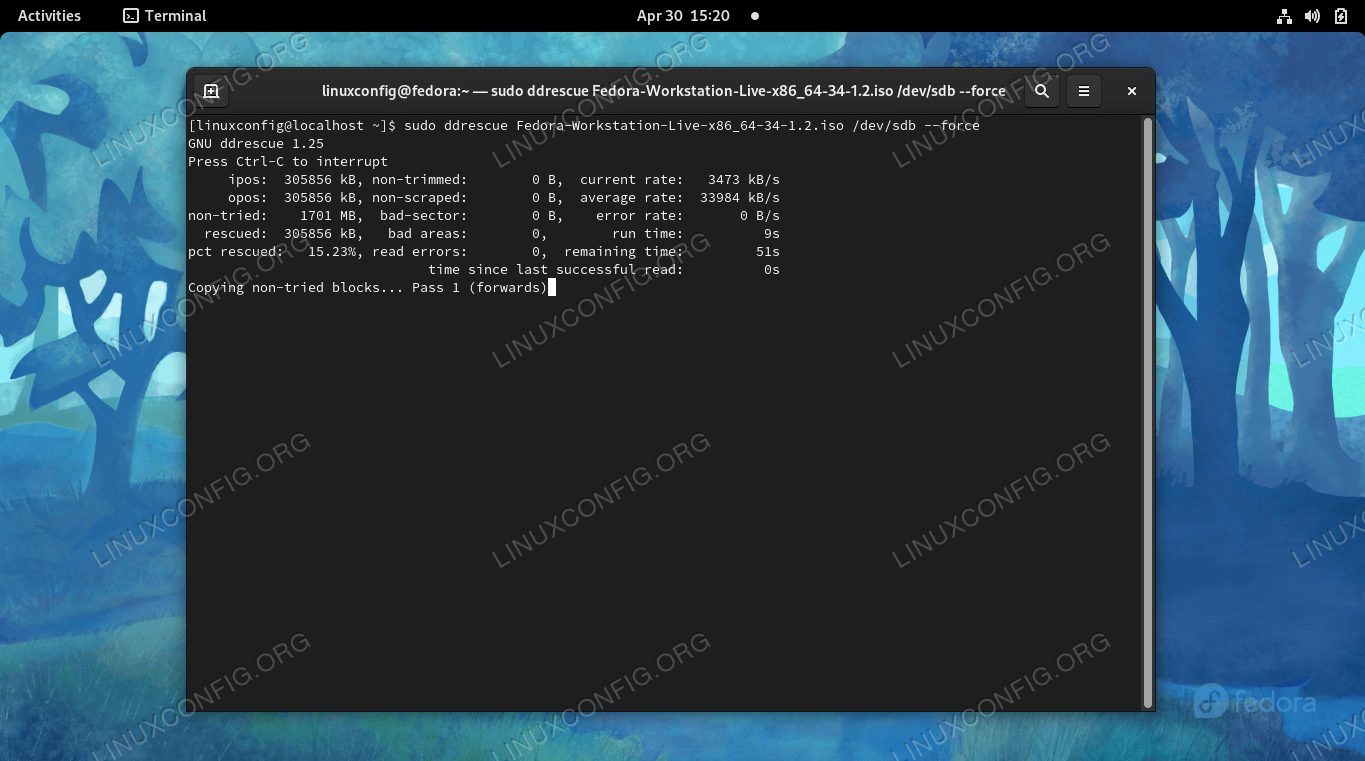Click the terminal icon beside the Terminal label
The image size is (1365, 761).
pos(131,16)
